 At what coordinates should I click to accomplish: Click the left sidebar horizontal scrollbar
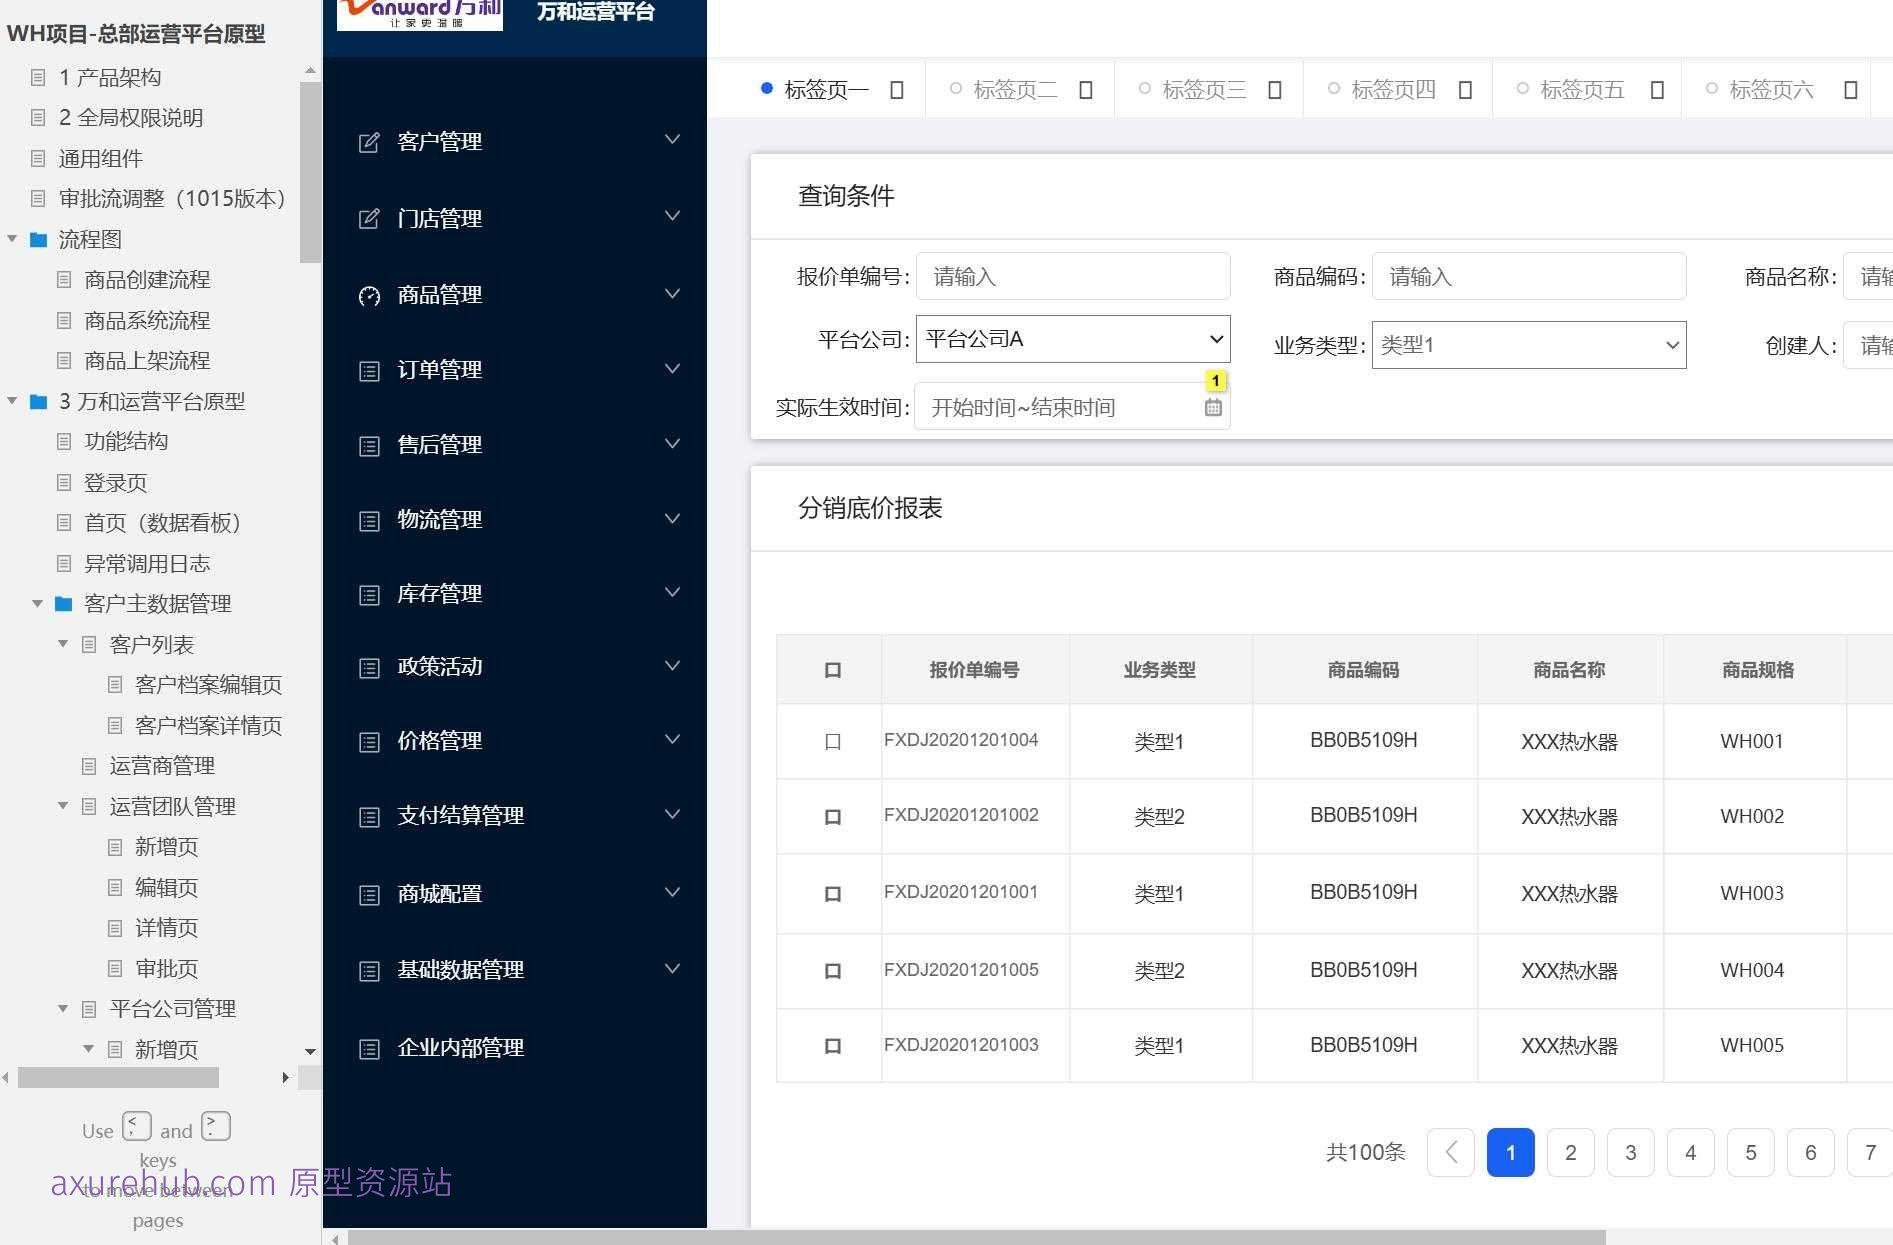click(117, 1078)
